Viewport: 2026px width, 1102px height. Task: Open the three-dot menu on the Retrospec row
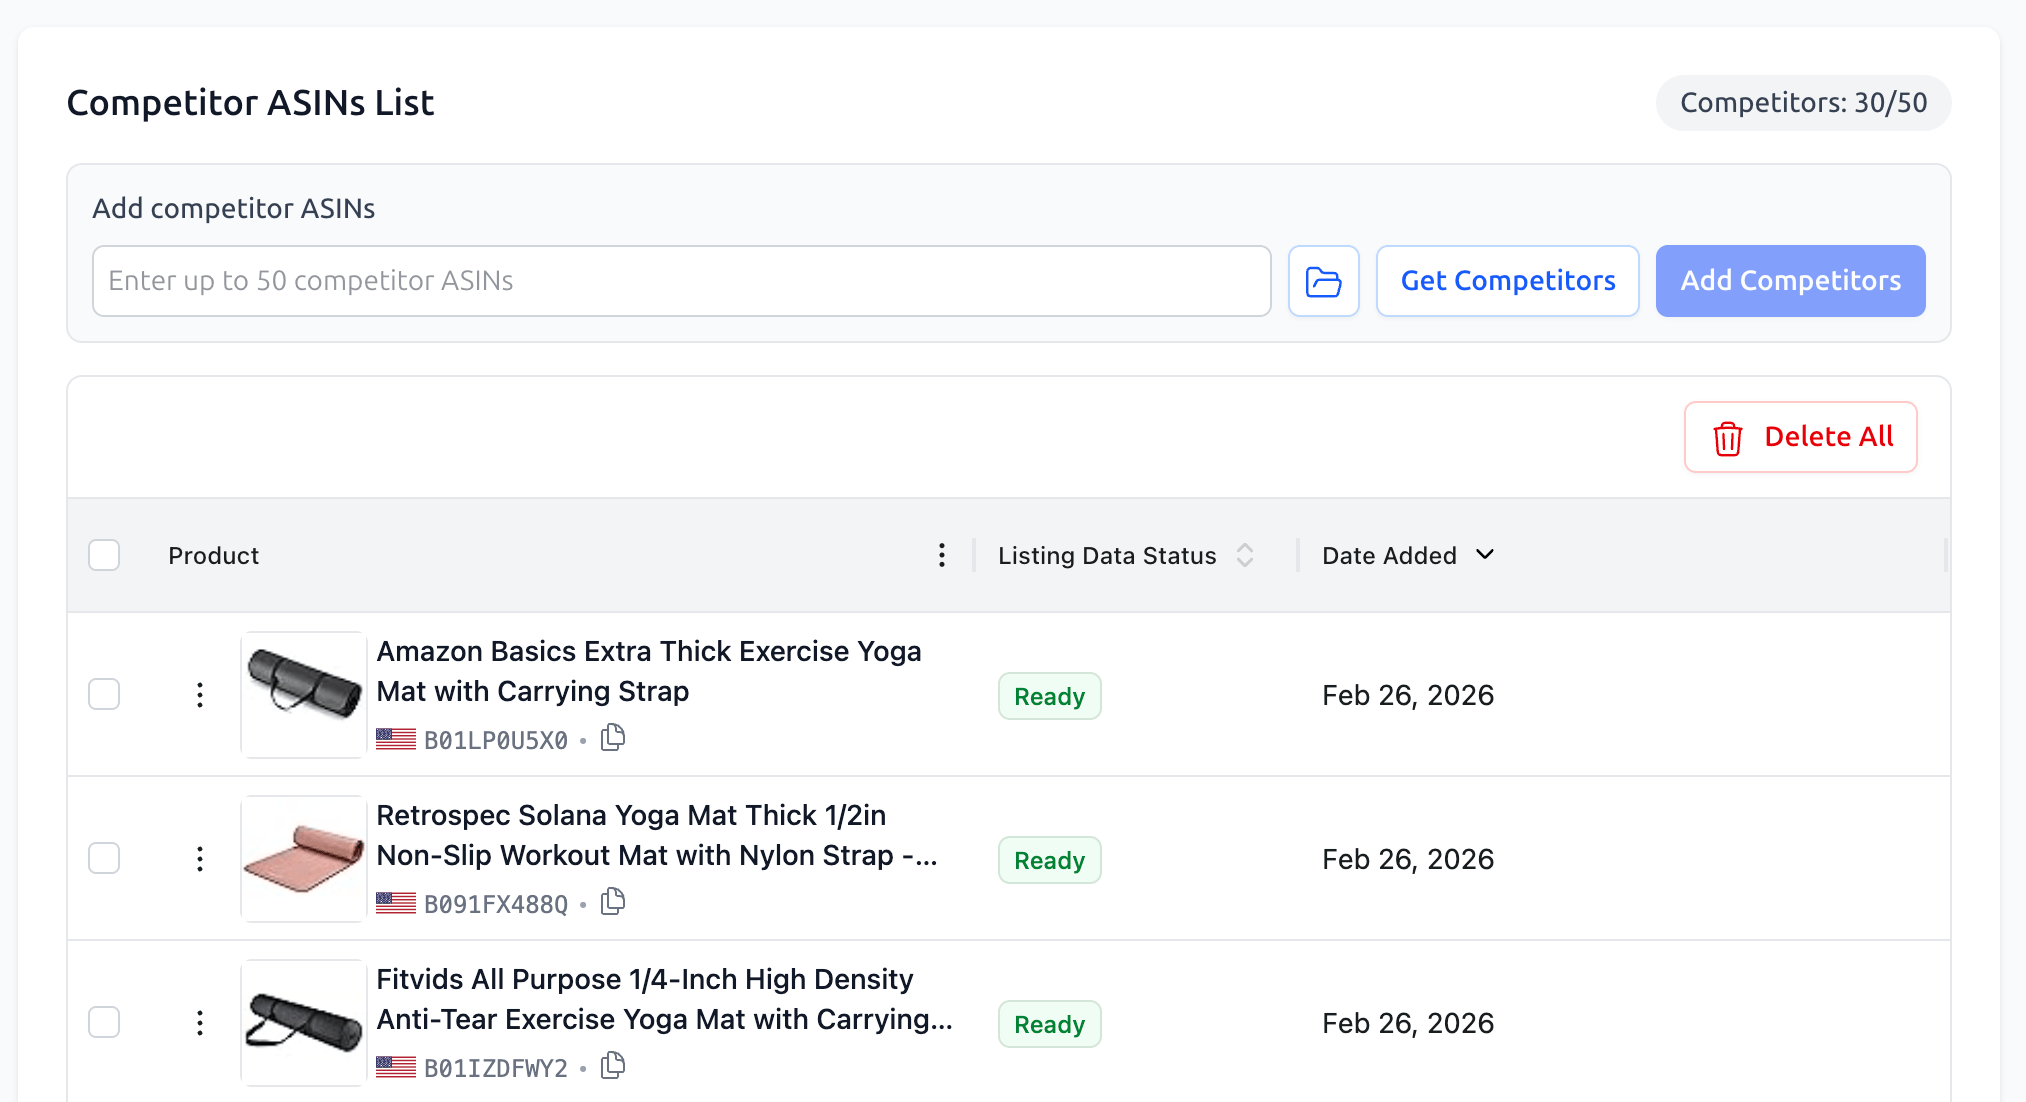pos(200,858)
